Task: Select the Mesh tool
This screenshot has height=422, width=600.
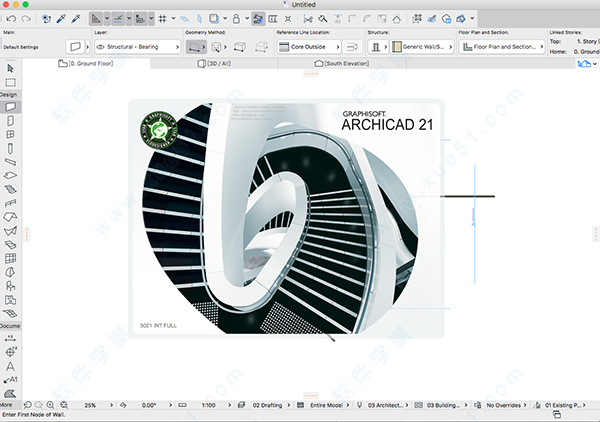Action: pos(10,313)
